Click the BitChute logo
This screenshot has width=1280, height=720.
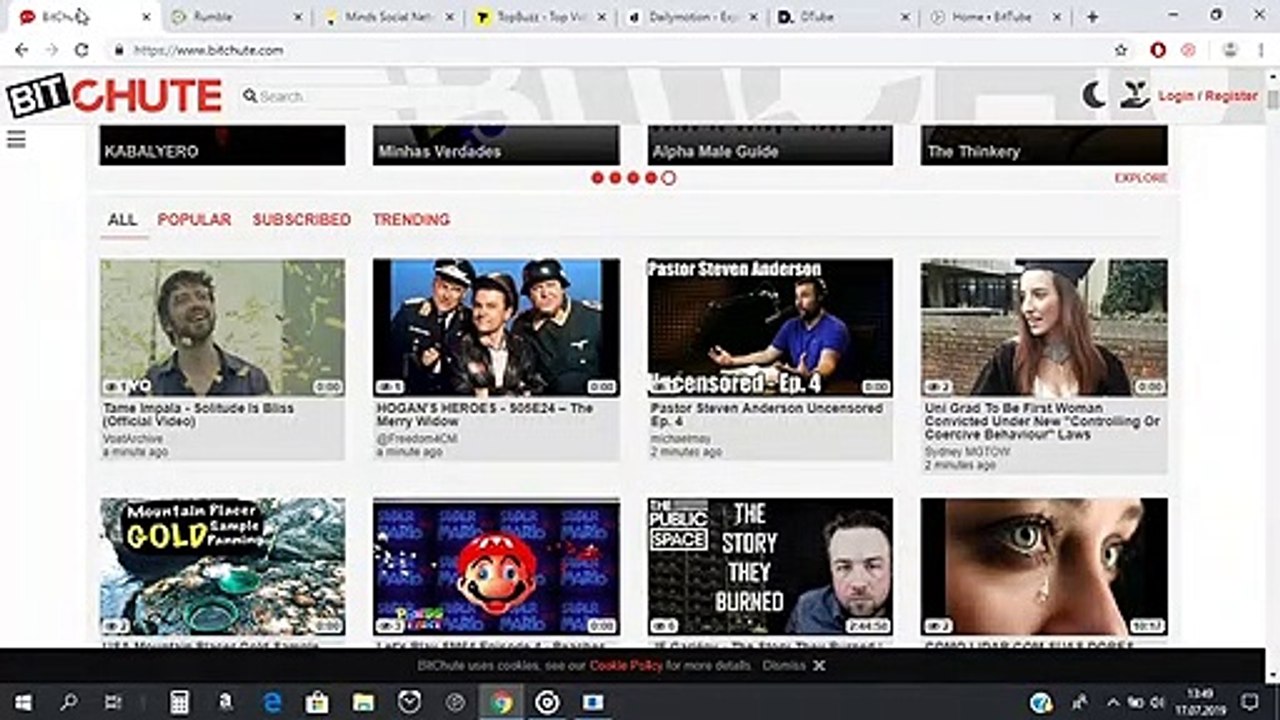click(114, 96)
